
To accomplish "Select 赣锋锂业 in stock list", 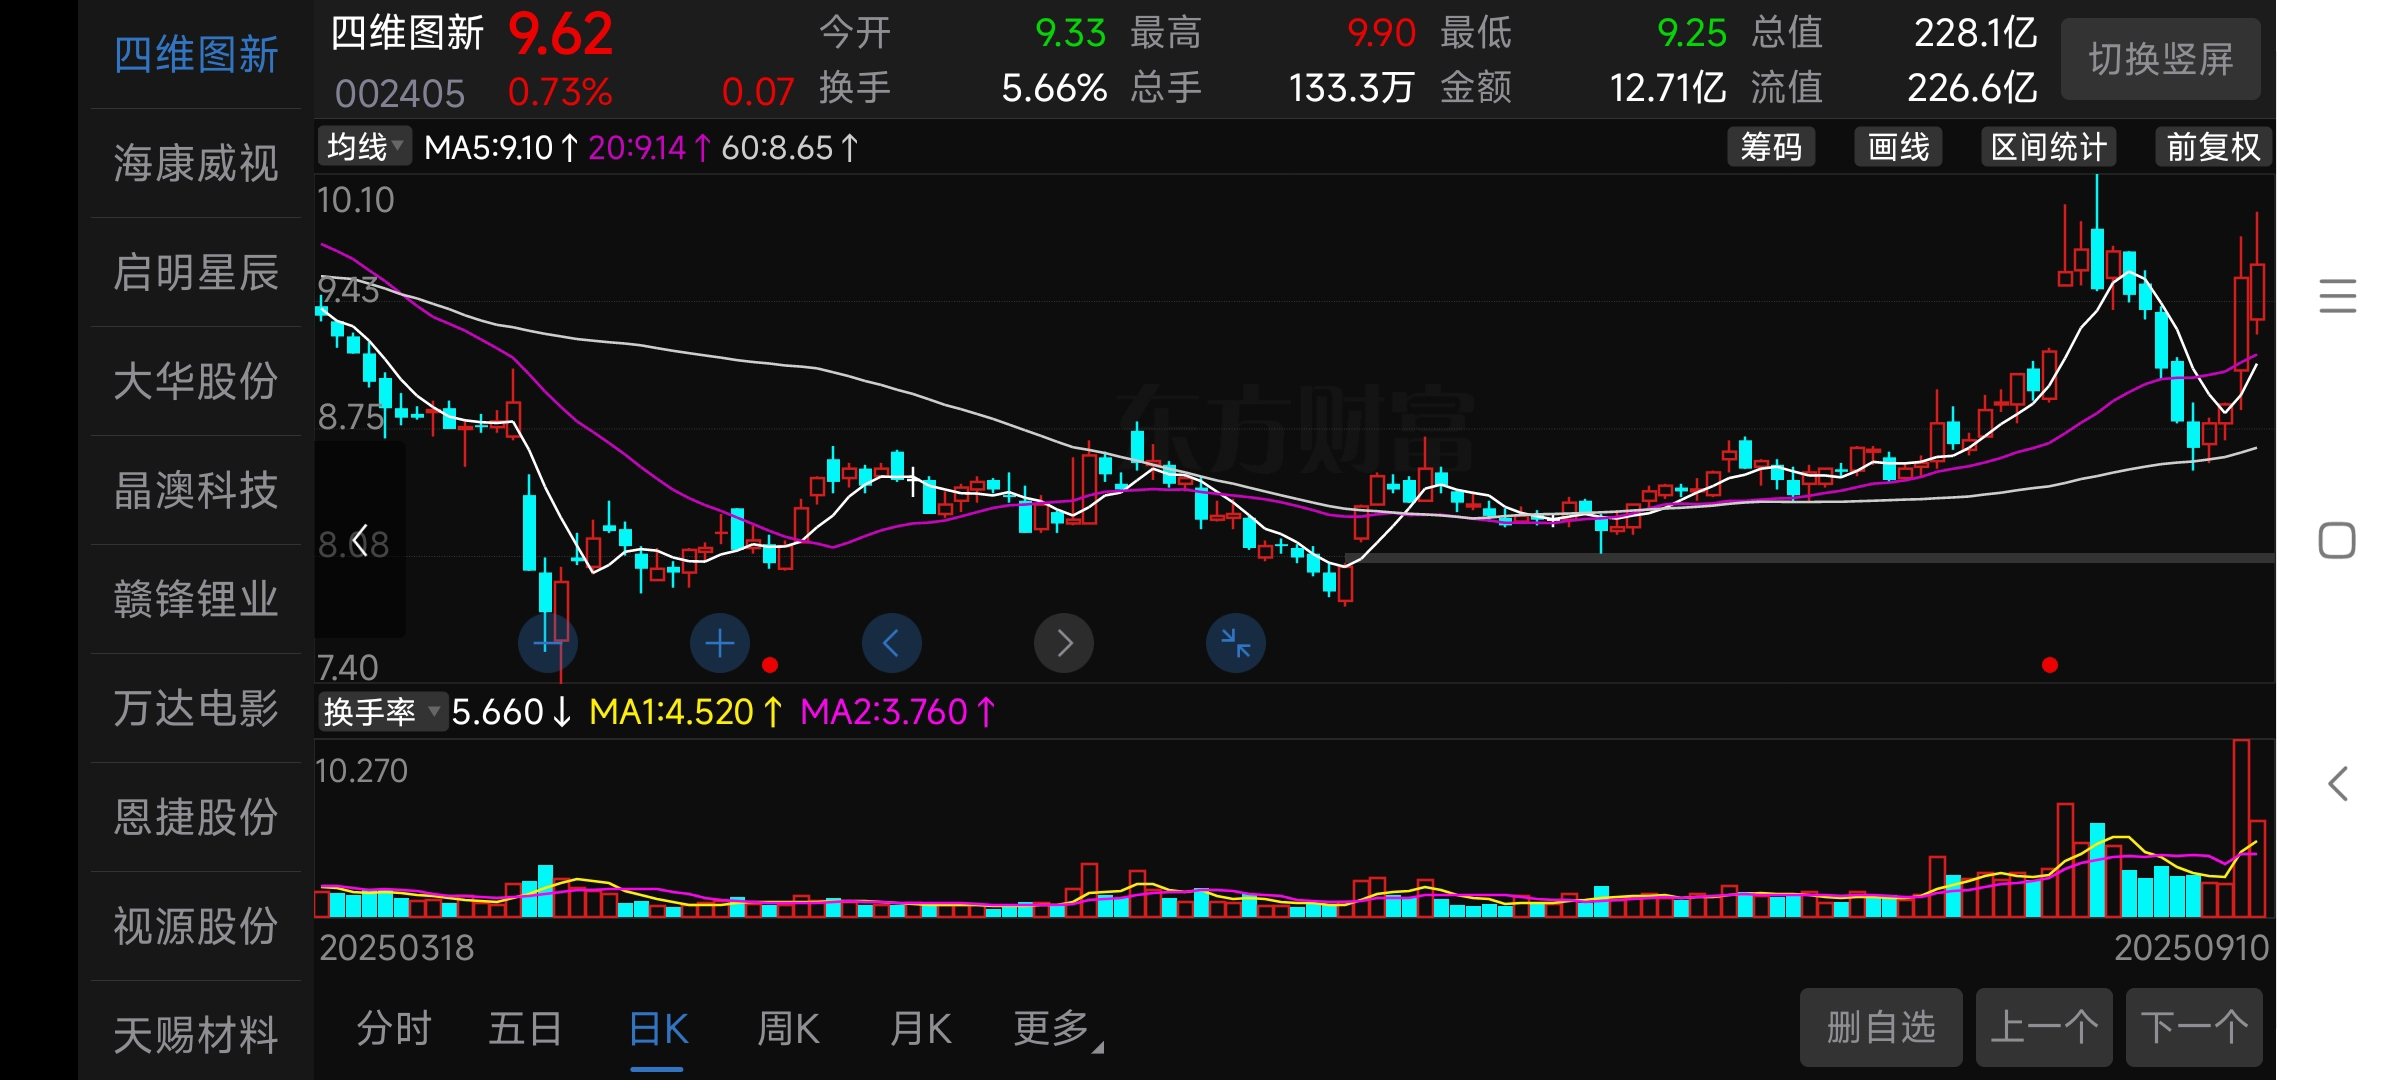I will 196,599.
